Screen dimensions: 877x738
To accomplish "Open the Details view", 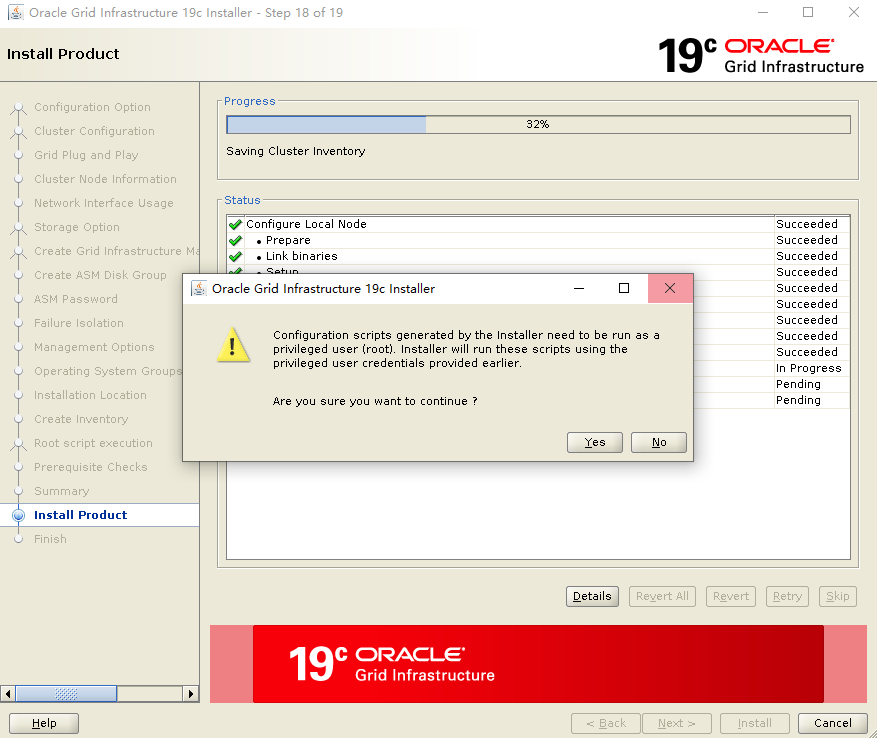I will point(592,596).
